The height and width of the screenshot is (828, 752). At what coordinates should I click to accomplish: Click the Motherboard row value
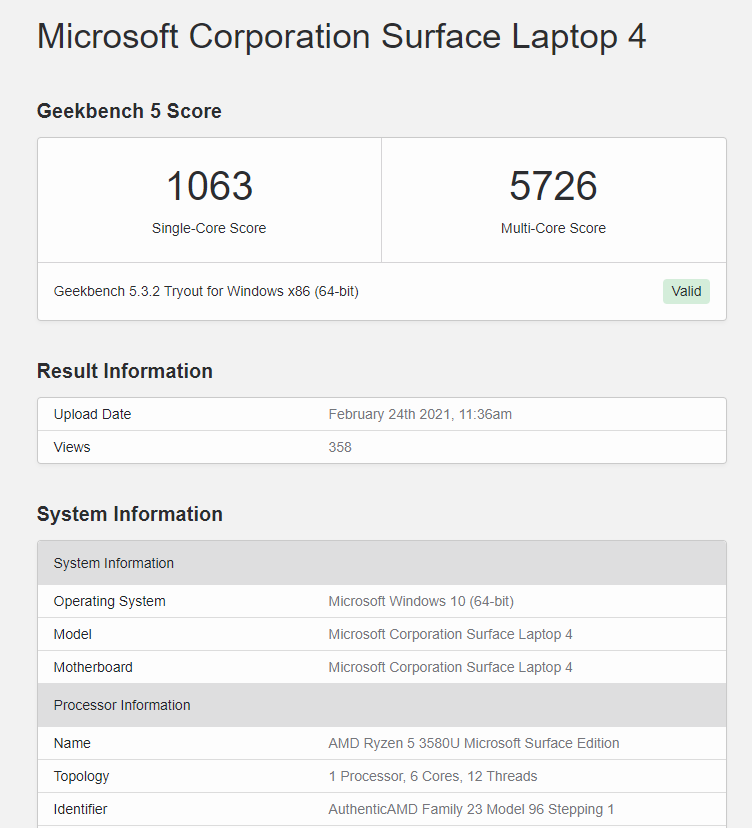tap(450, 667)
